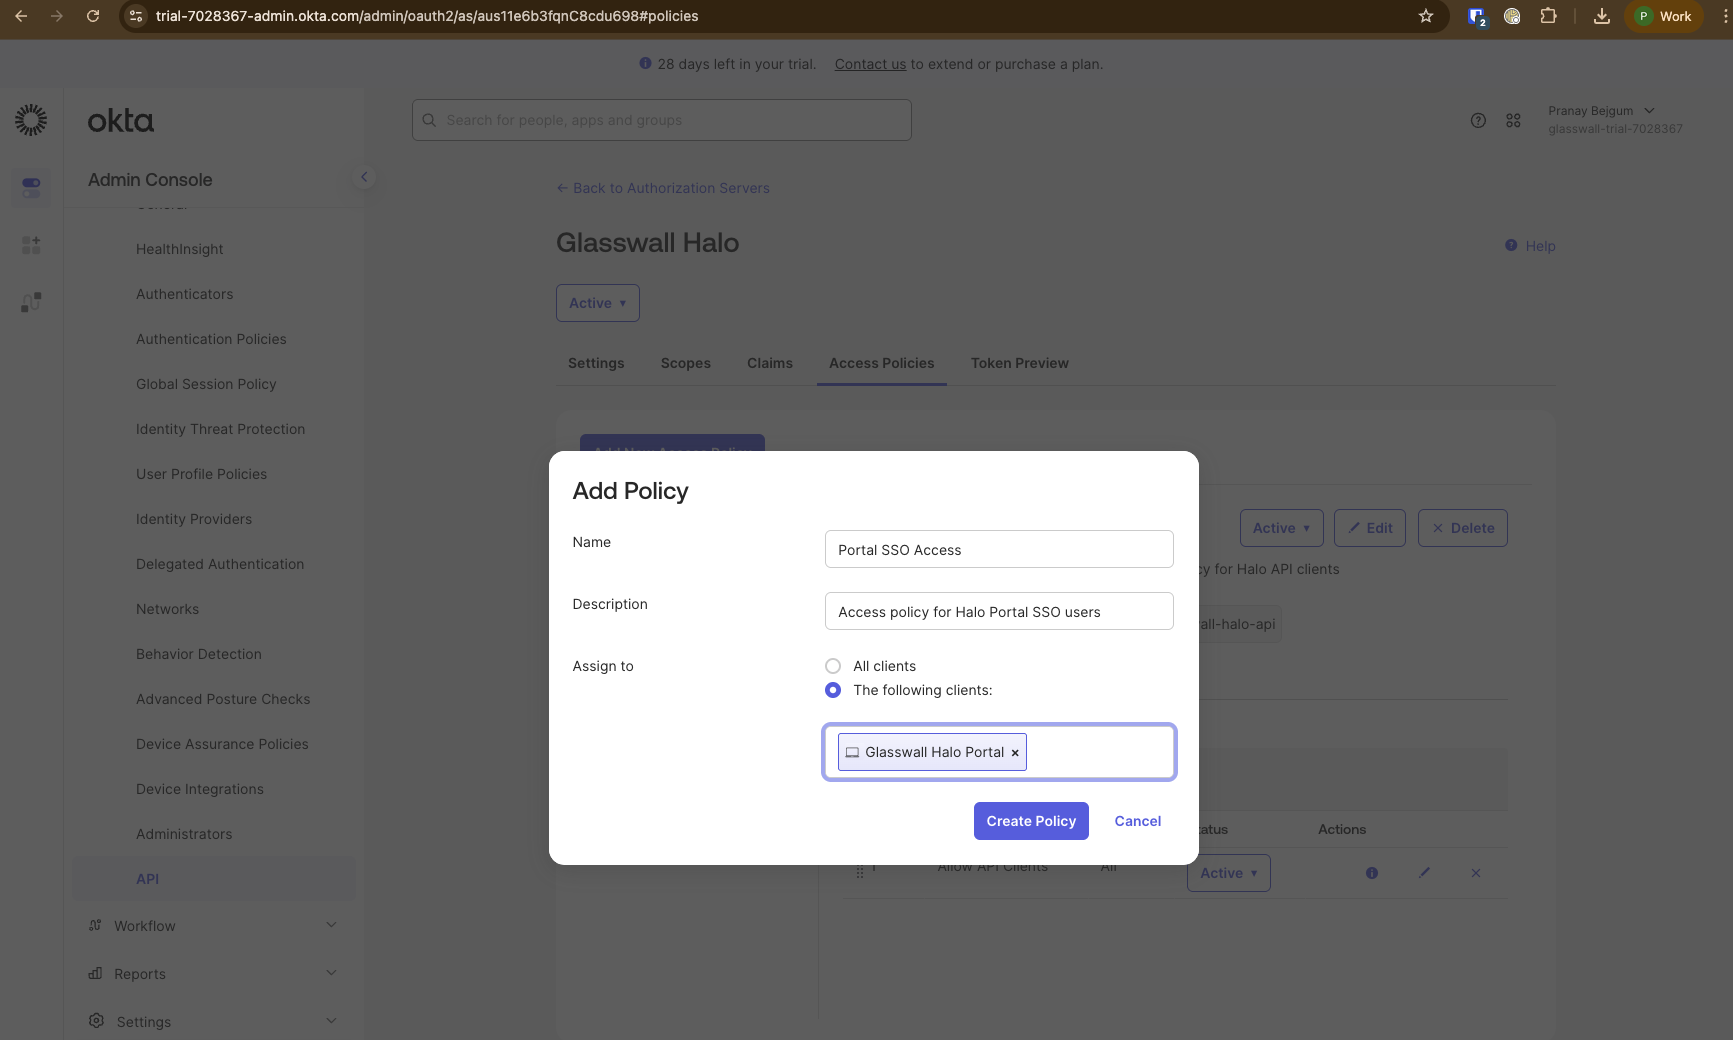Open Networks in sidebar
This screenshot has width=1733, height=1040.
pos(167,609)
